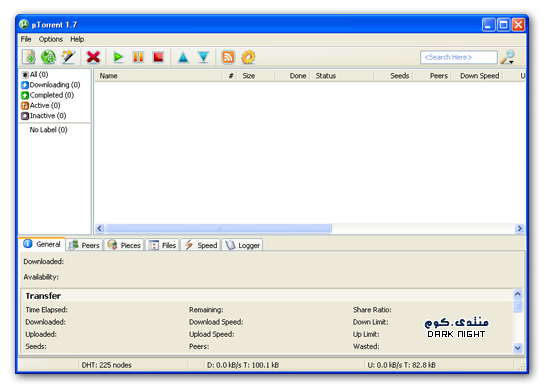This screenshot has height=389, width=545.
Task: Open the search engine dropdown arrow by the magnifier
Action: (x=512, y=62)
